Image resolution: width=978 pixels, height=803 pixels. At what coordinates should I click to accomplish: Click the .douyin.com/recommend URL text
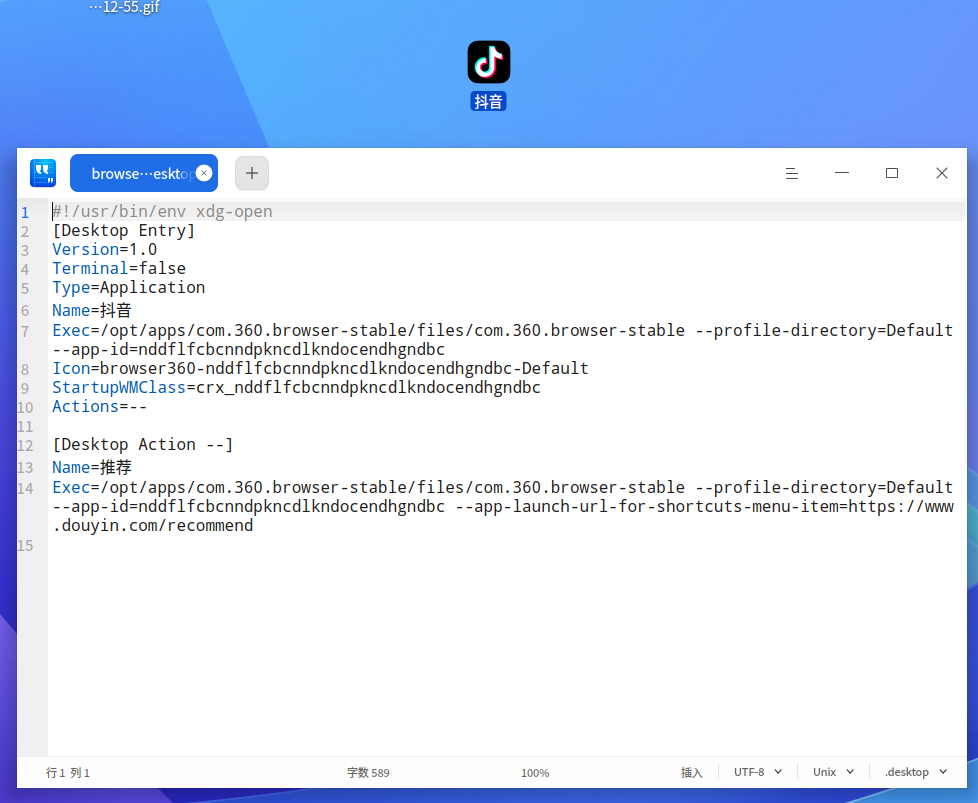click(x=153, y=525)
